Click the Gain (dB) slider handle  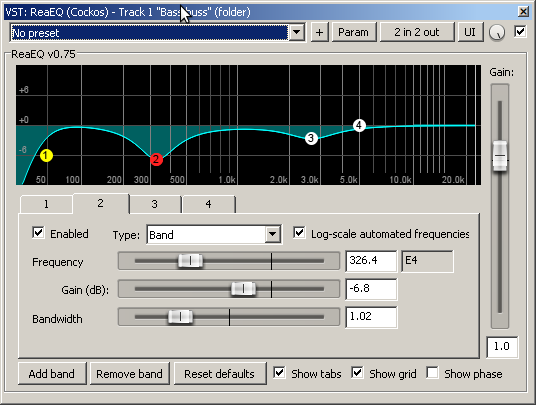pyautogui.click(x=243, y=289)
